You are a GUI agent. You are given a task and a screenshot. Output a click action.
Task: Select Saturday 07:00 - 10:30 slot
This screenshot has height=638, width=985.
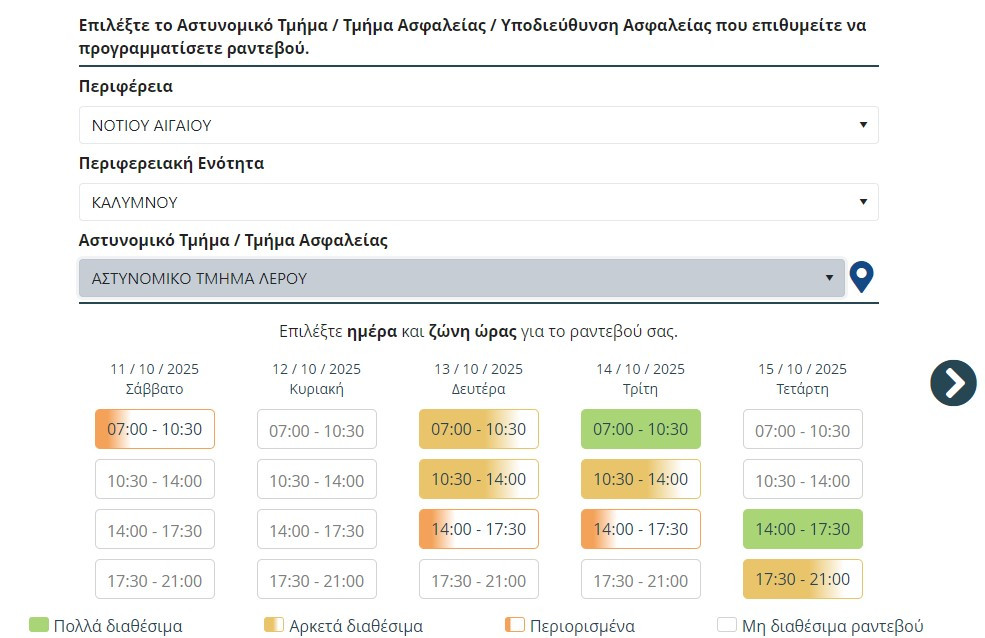155,430
